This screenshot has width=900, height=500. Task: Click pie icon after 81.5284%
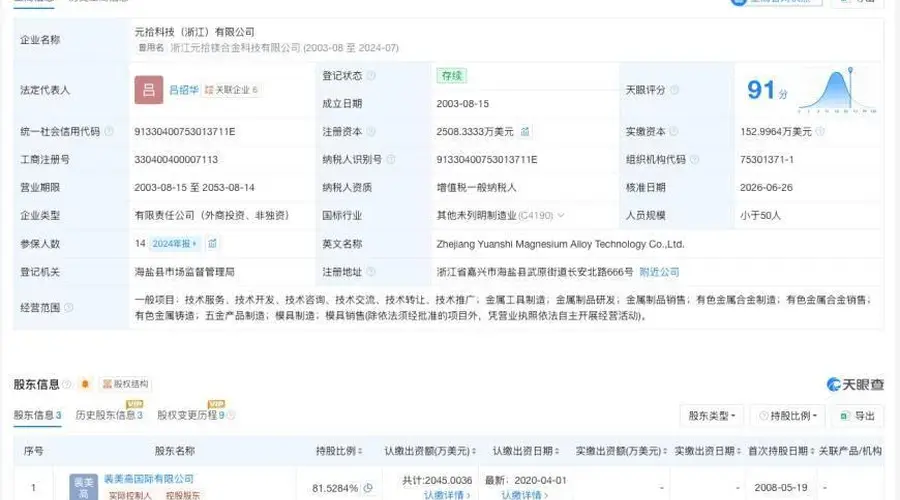click(x=368, y=488)
